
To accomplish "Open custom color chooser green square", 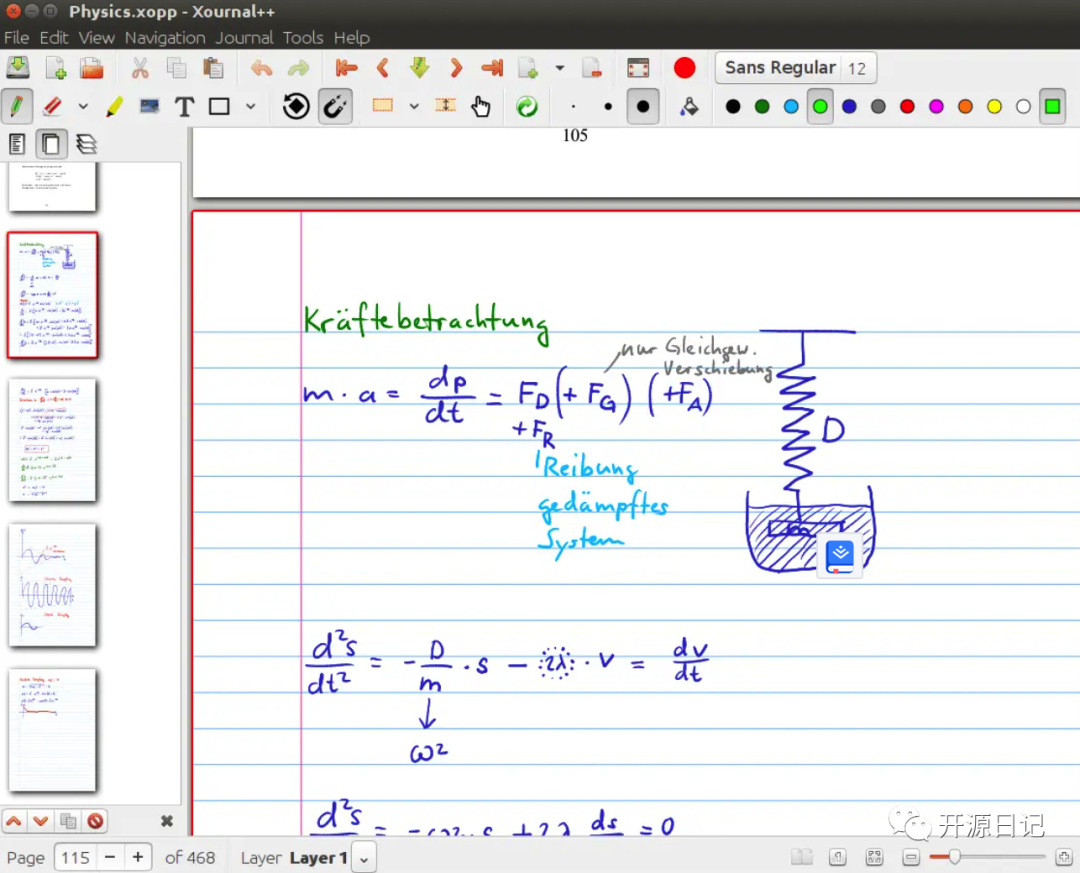I will tap(1052, 107).
